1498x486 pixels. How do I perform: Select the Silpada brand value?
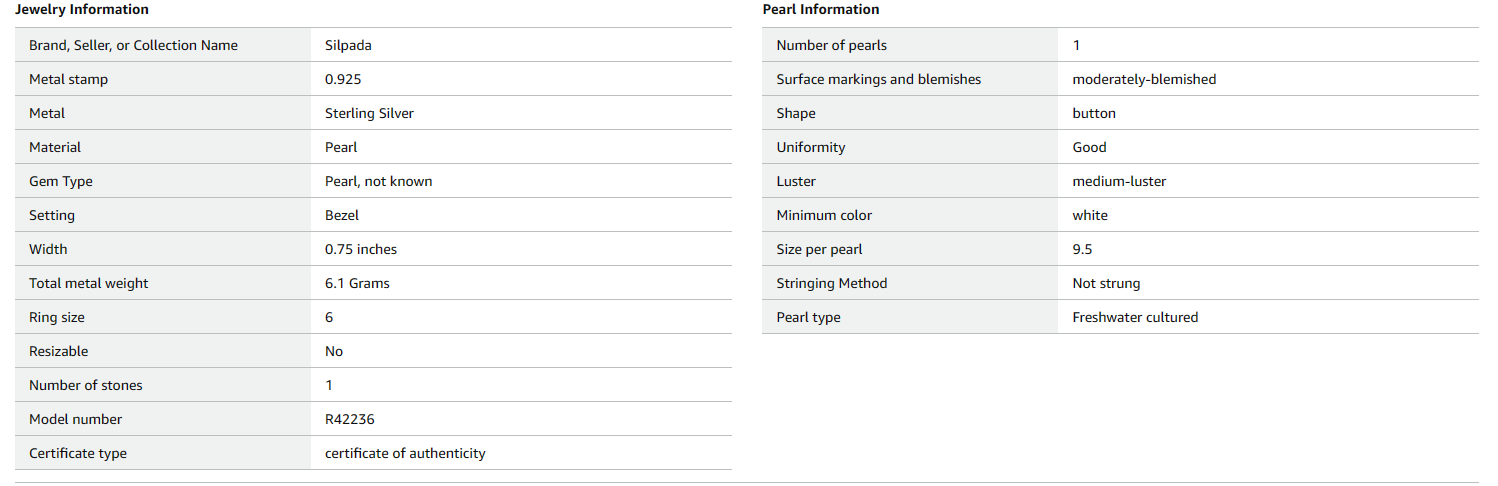(348, 45)
